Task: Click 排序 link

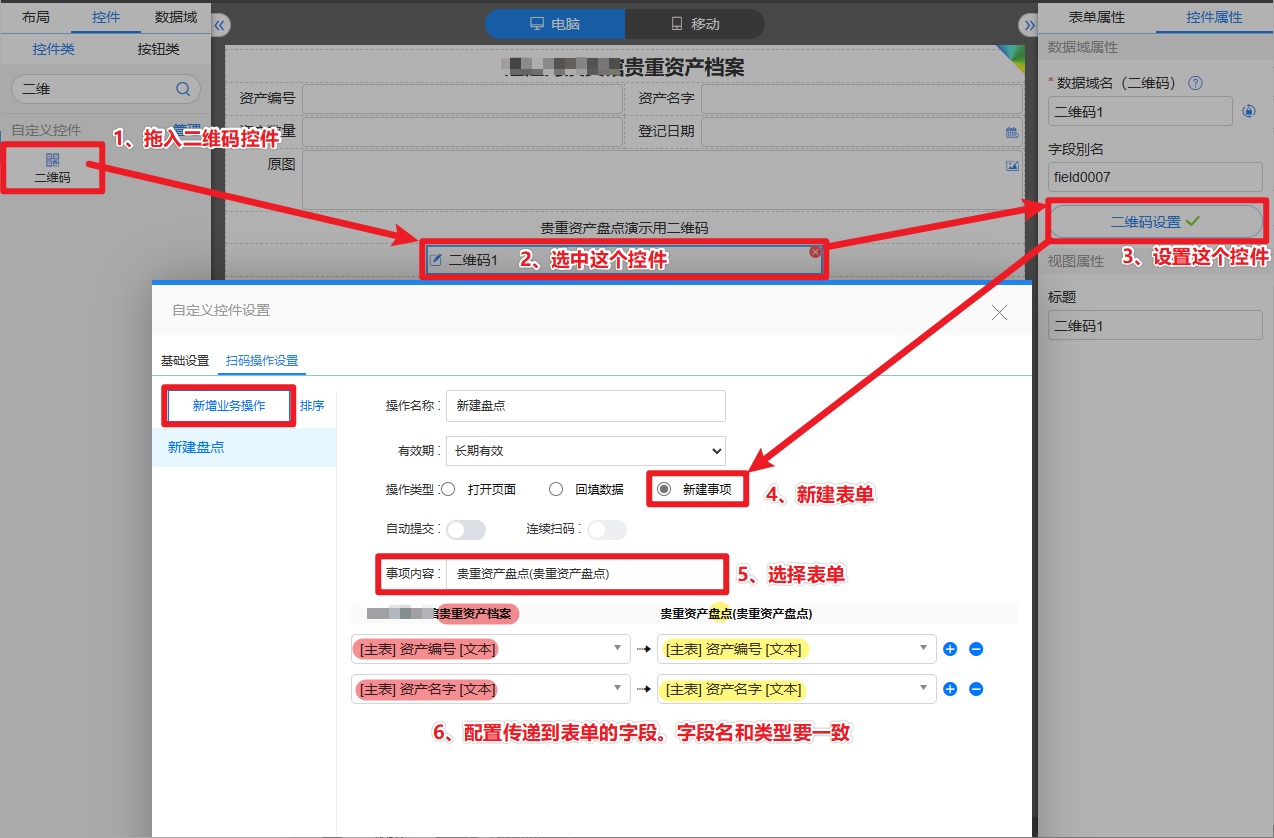Action: coord(312,406)
